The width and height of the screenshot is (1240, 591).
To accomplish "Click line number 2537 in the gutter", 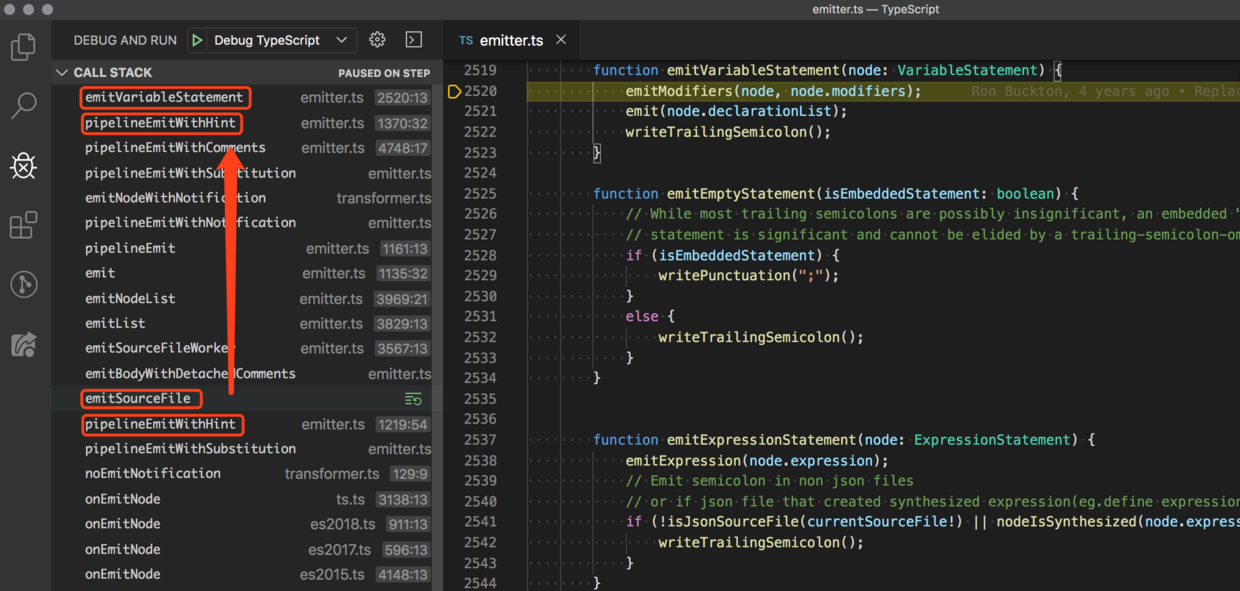I will (480, 440).
